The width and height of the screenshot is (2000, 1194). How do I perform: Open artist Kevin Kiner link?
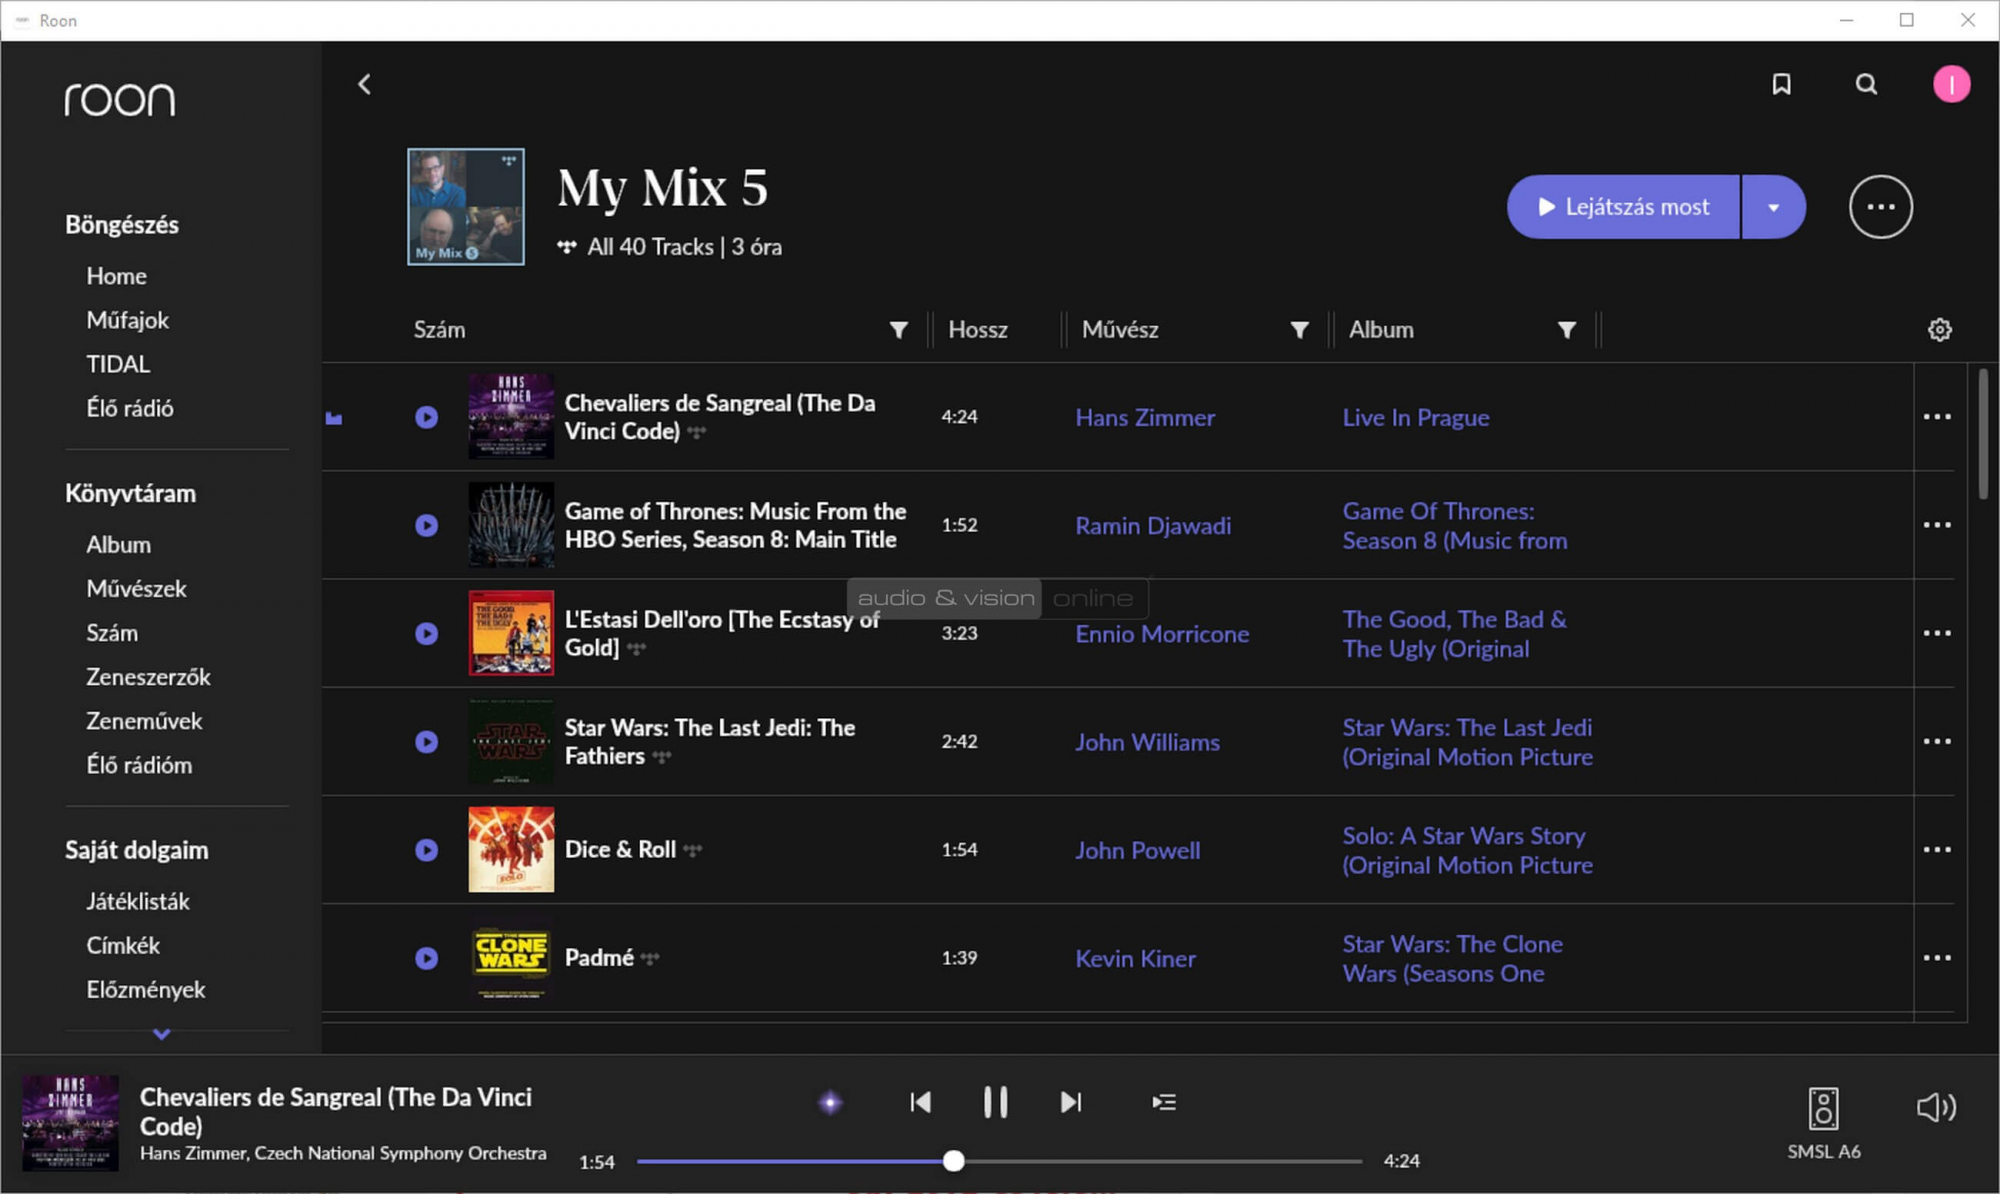point(1135,959)
